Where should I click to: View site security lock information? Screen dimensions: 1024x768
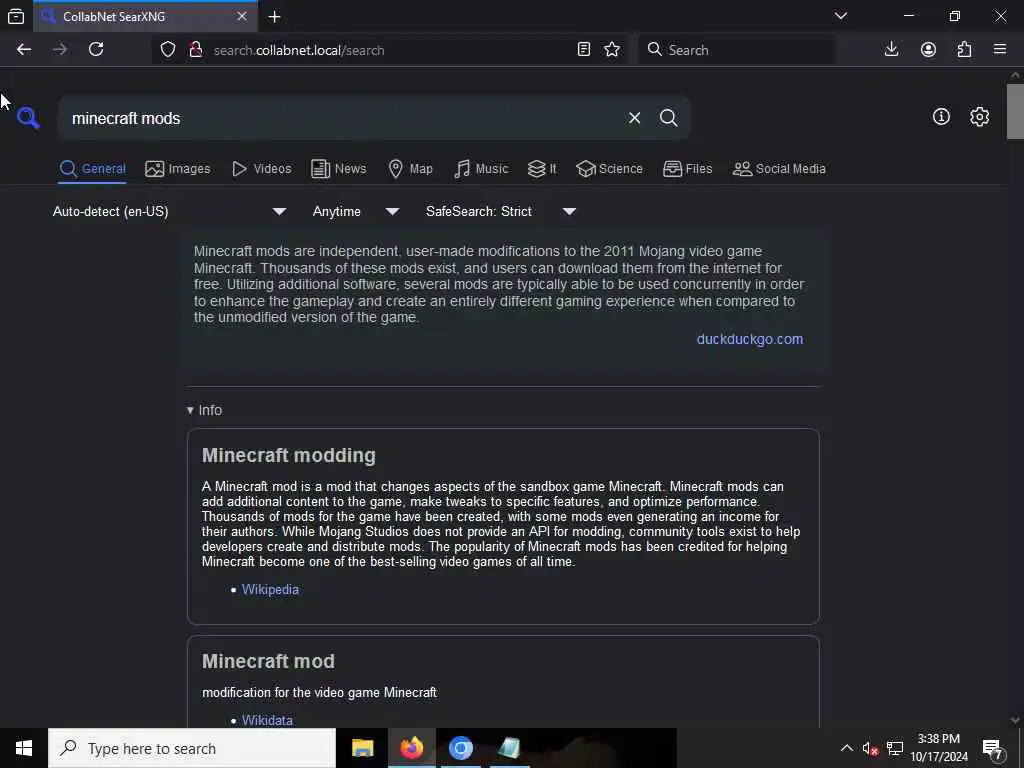pos(195,50)
